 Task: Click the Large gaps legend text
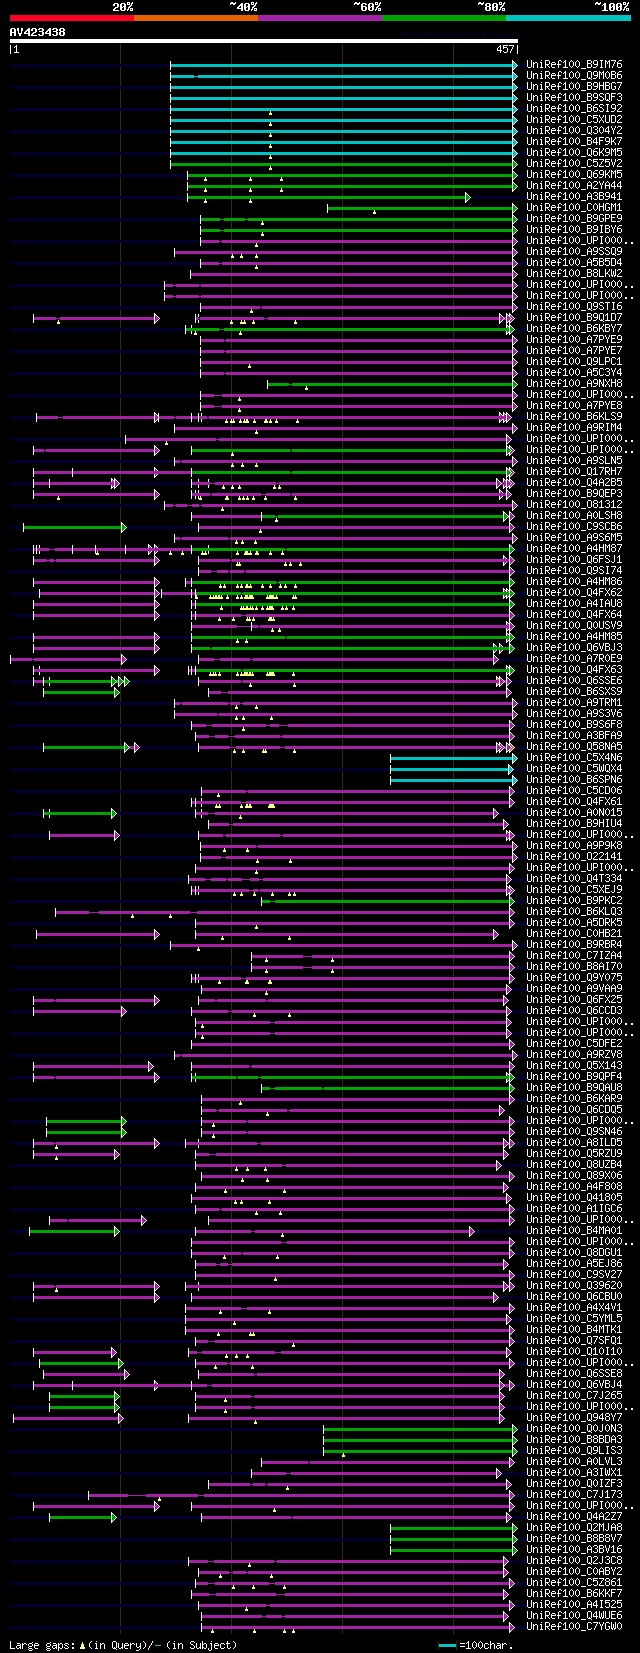pyautogui.click(x=123, y=1645)
